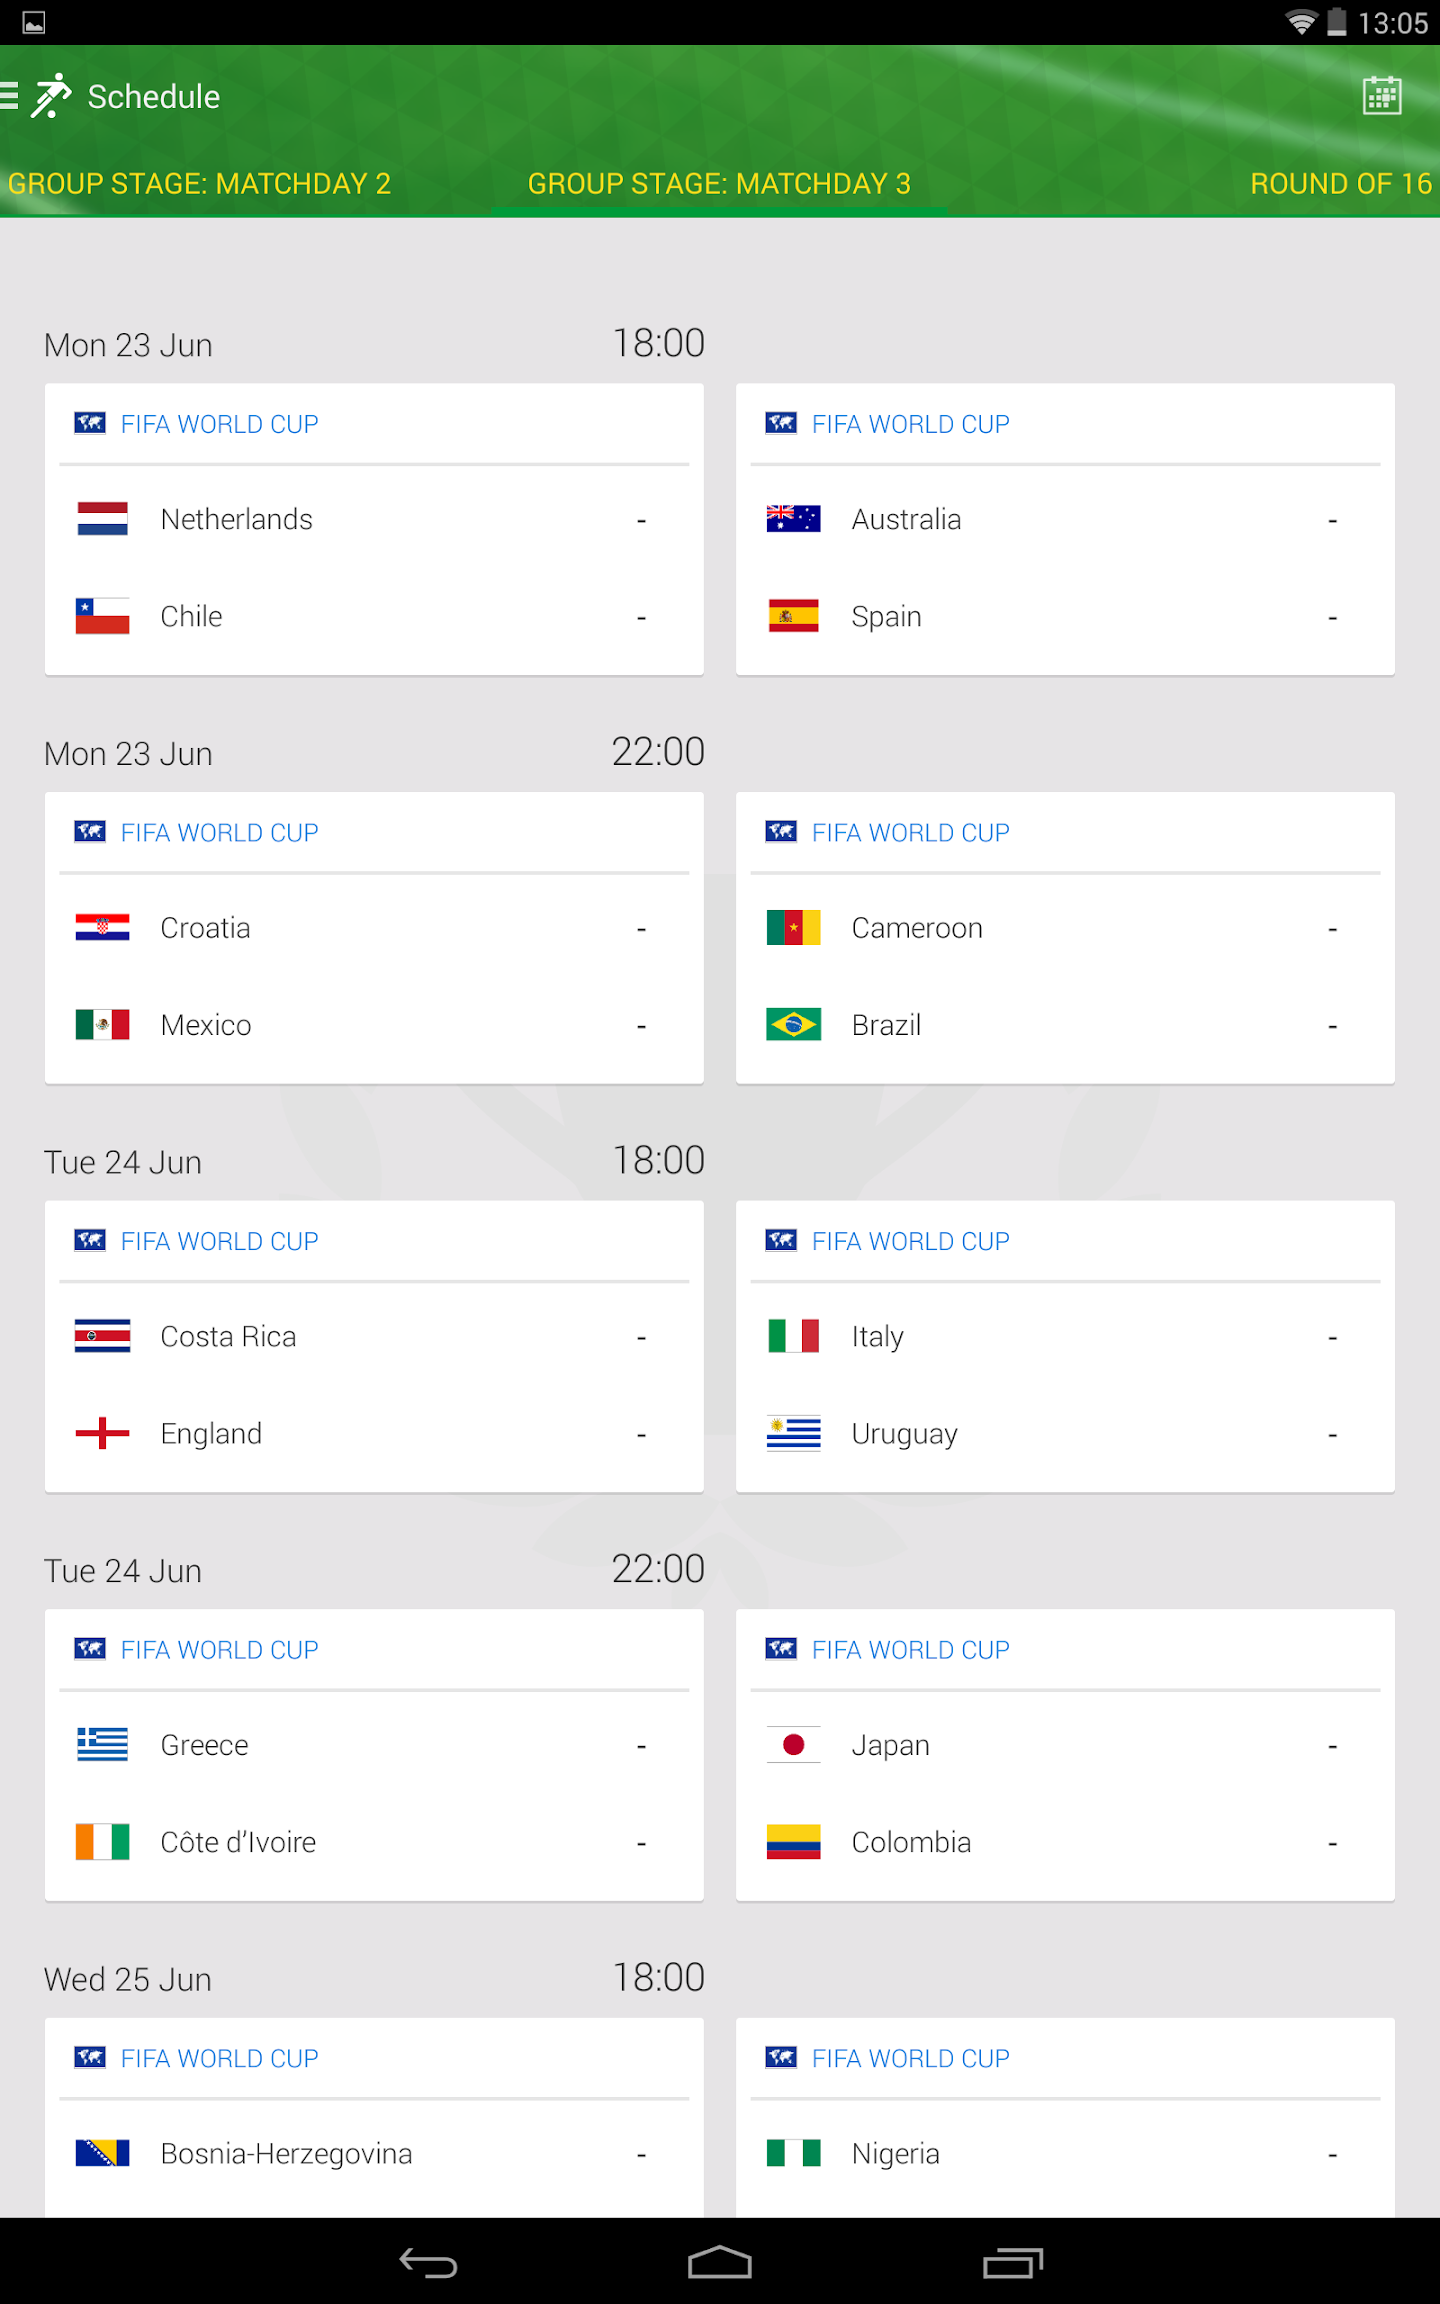
Task: Open FIFA World Cup link above Croatia
Action: click(x=219, y=833)
